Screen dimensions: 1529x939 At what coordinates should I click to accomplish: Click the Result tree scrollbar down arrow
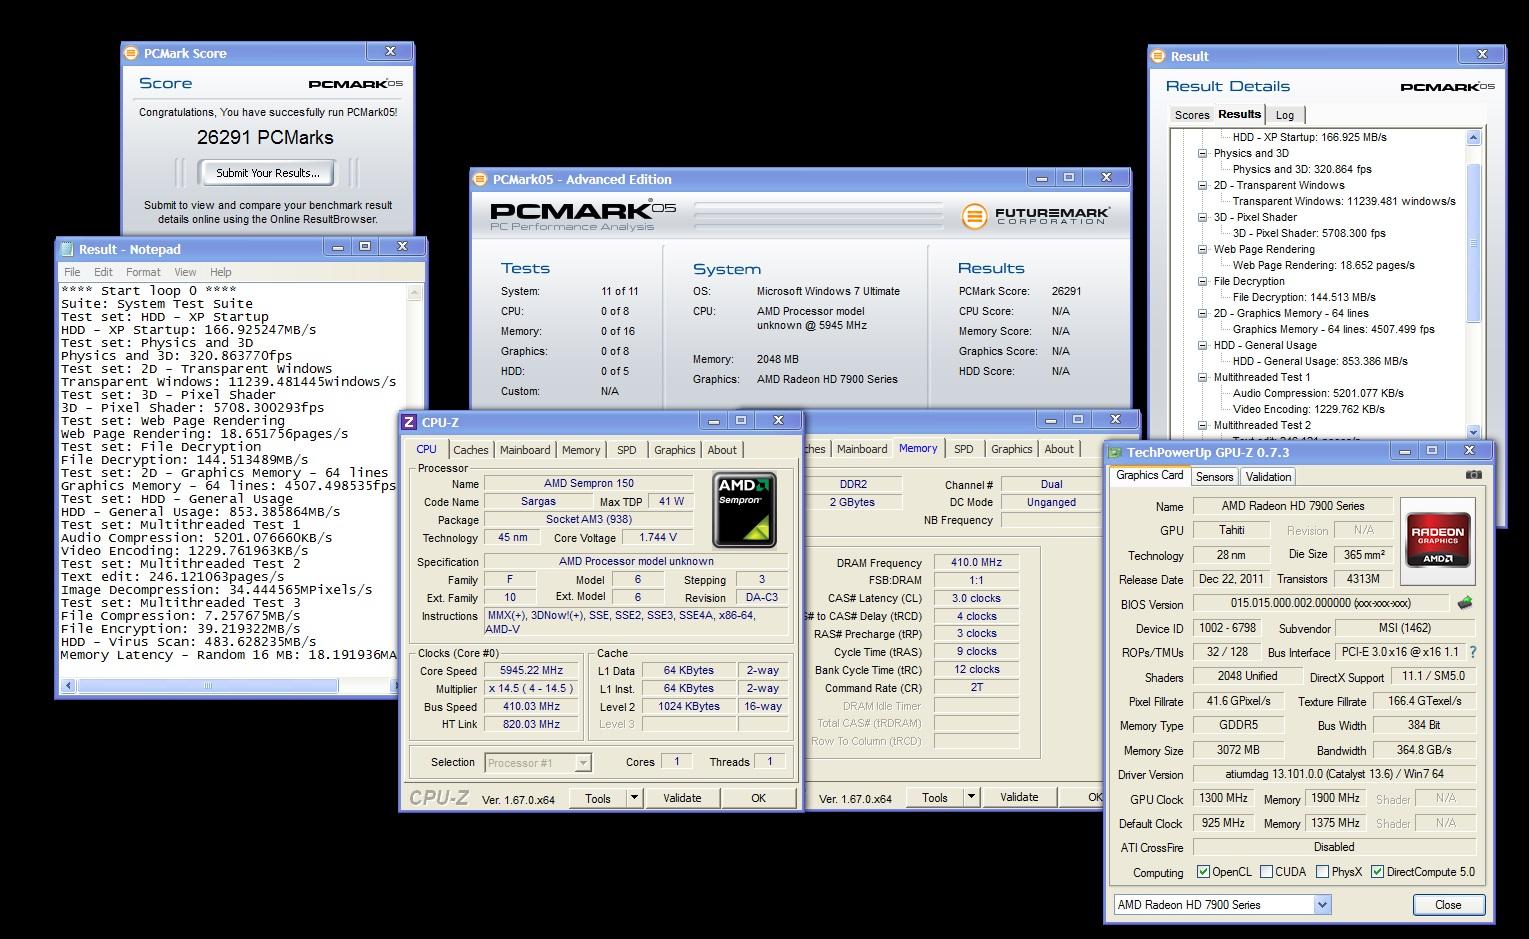point(1473,433)
